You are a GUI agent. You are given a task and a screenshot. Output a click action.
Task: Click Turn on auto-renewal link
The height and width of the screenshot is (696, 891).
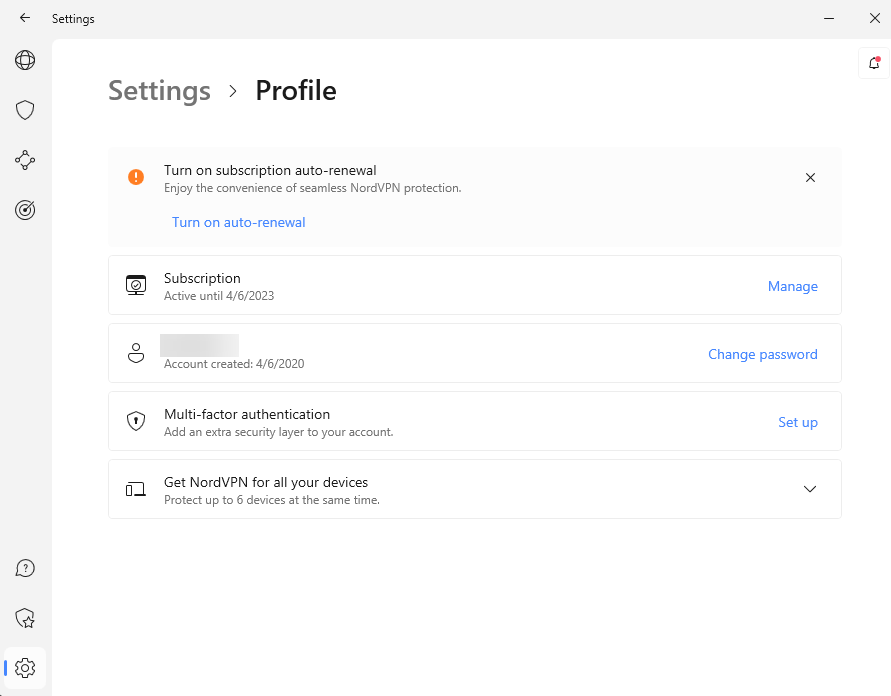click(x=239, y=223)
